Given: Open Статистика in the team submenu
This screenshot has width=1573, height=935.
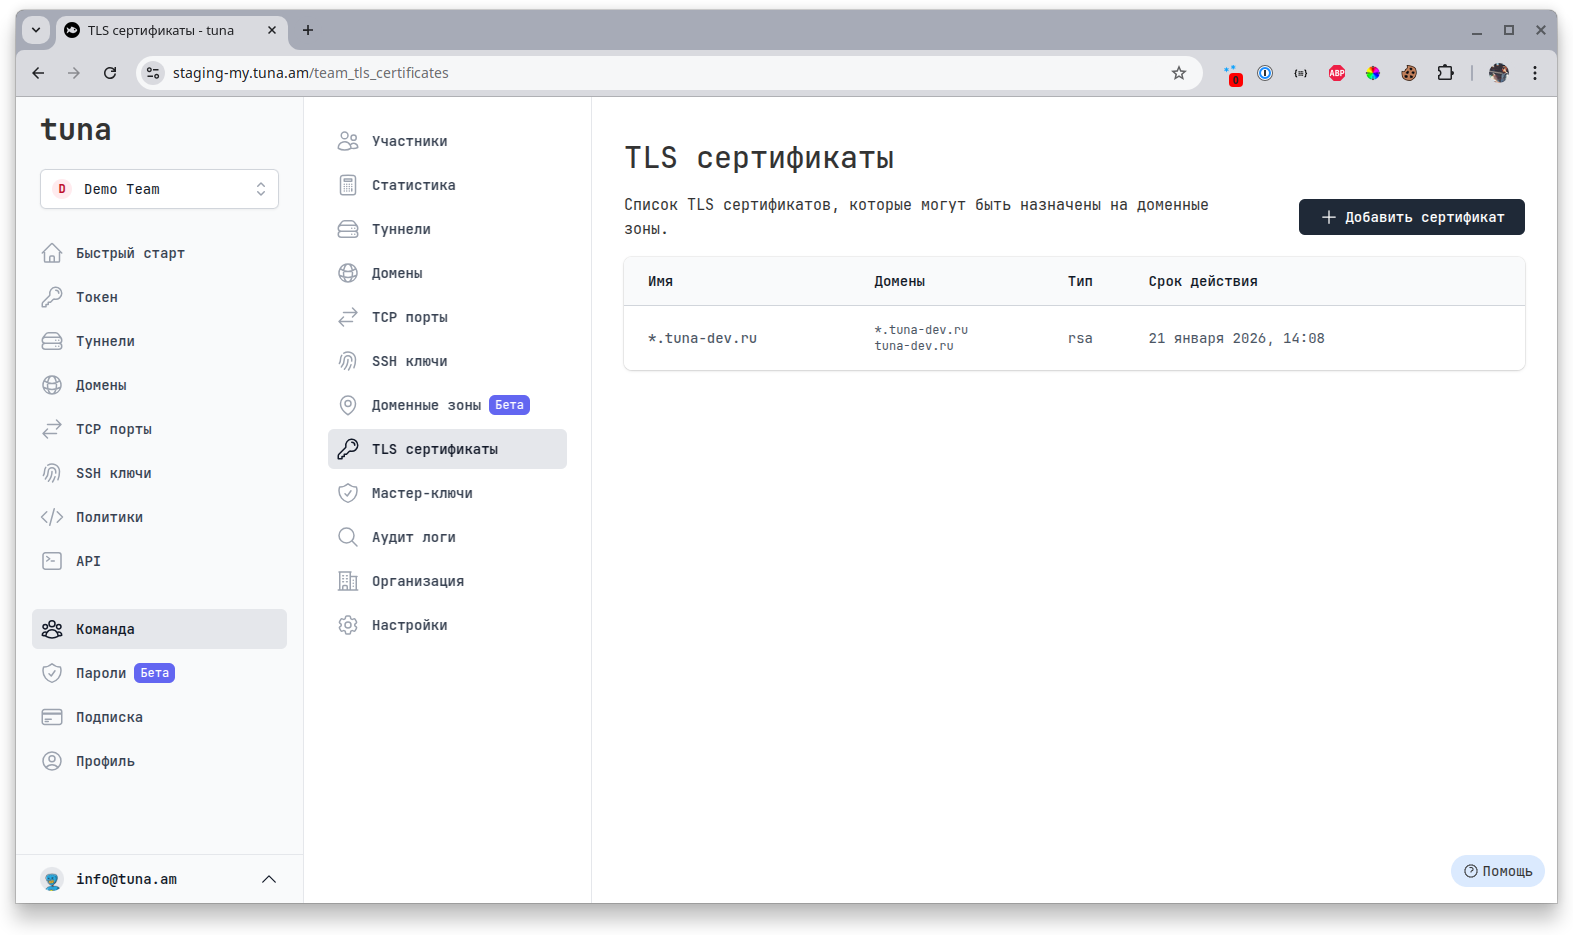Looking at the screenshot, I should [x=447, y=185].
